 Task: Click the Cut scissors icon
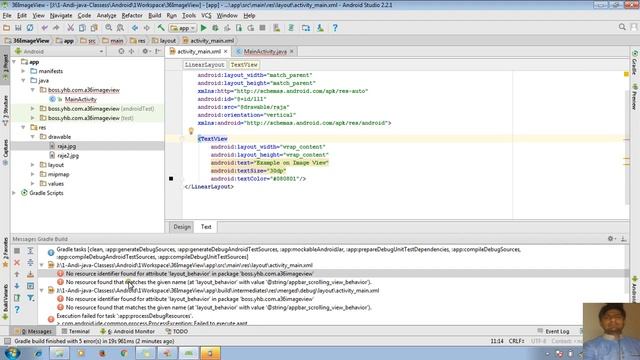[70, 28]
